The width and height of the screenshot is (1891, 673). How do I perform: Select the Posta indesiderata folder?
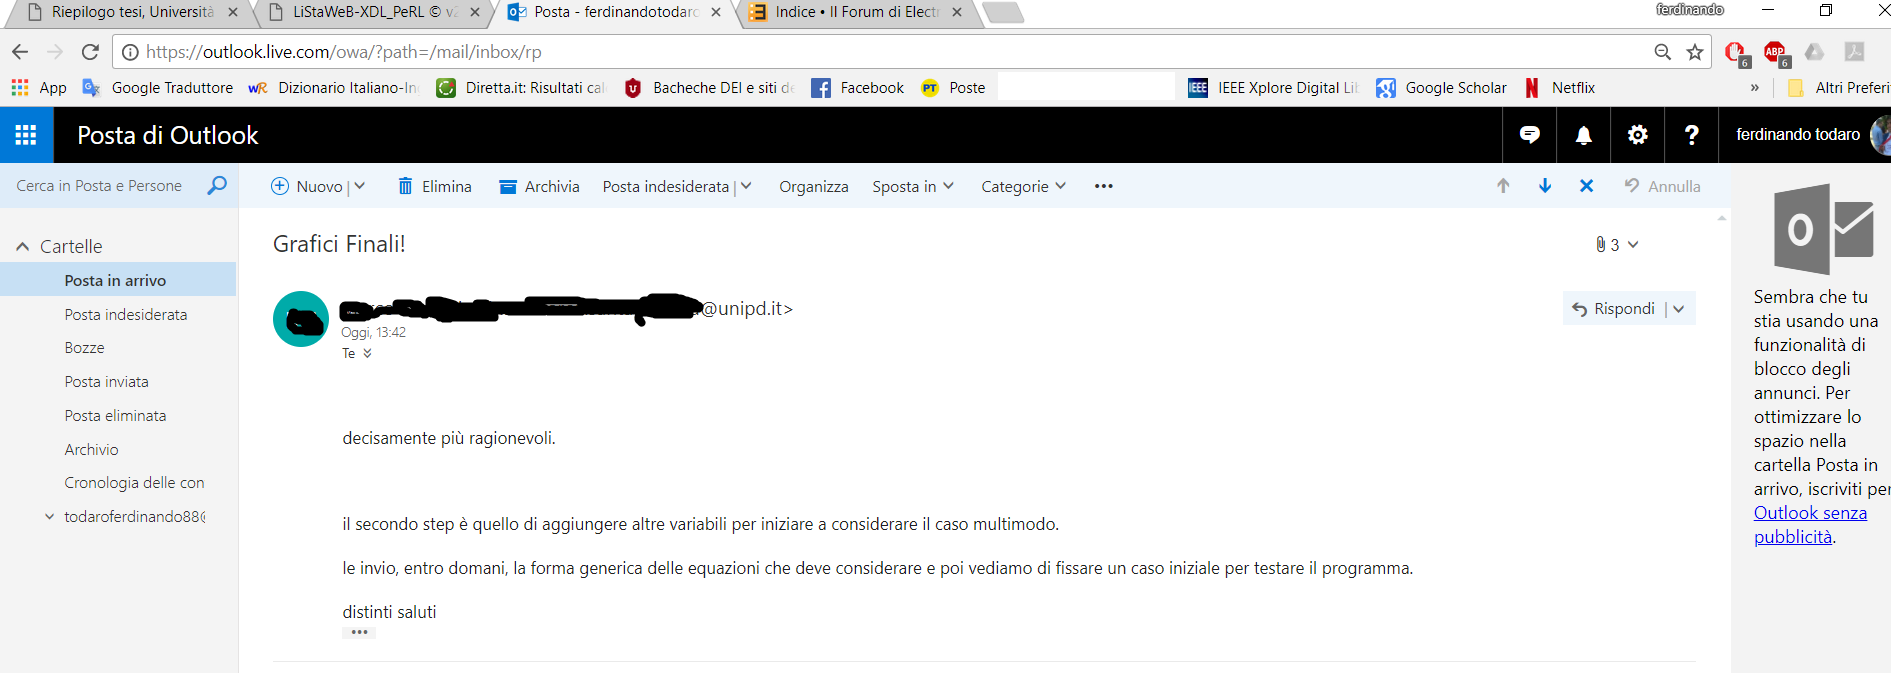pyautogui.click(x=126, y=315)
